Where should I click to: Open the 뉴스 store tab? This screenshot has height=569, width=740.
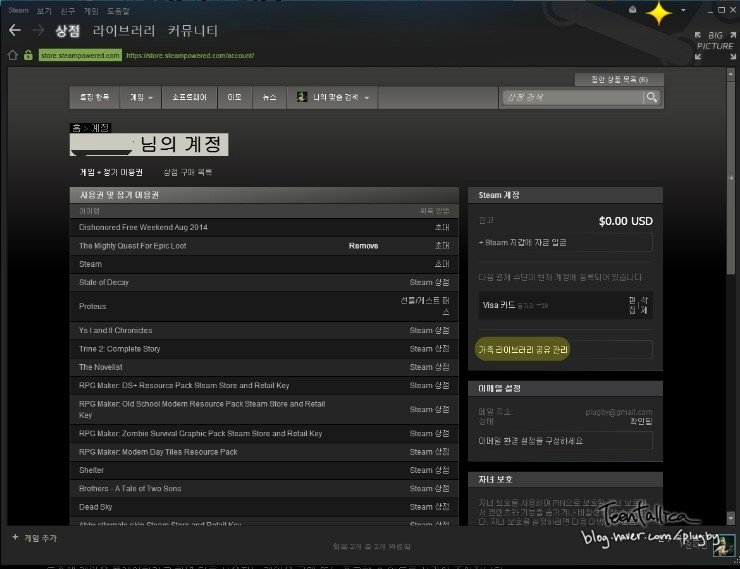269,97
